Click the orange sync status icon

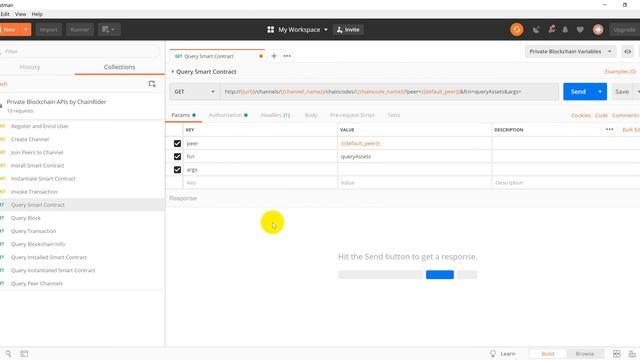click(x=516, y=29)
